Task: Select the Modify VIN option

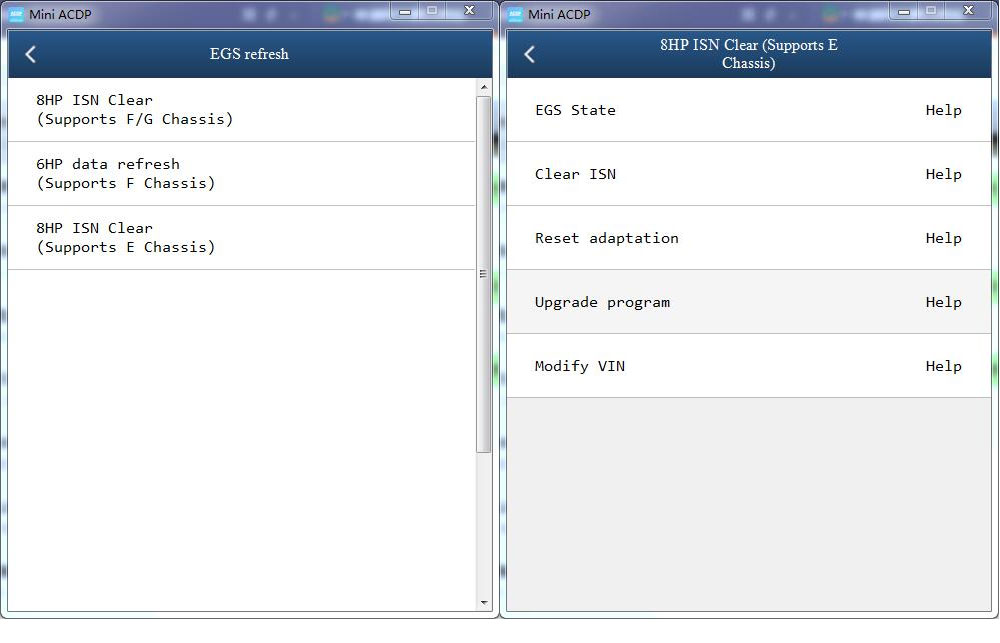Action: (580, 366)
